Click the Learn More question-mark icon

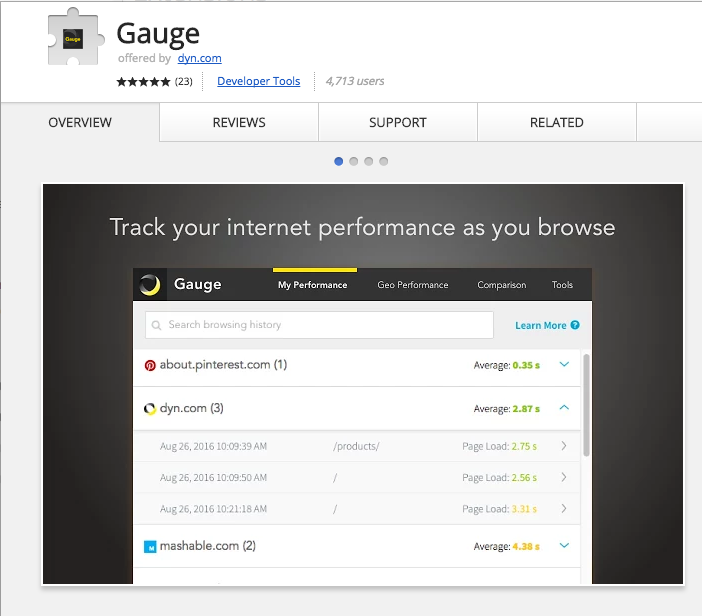pyautogui.click(x=575, y=325)
